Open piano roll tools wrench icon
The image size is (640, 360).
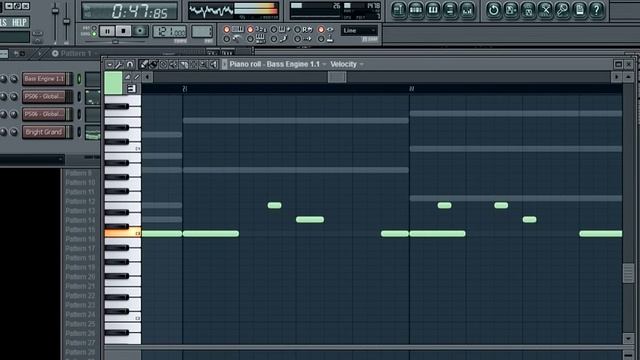[119, 64]
